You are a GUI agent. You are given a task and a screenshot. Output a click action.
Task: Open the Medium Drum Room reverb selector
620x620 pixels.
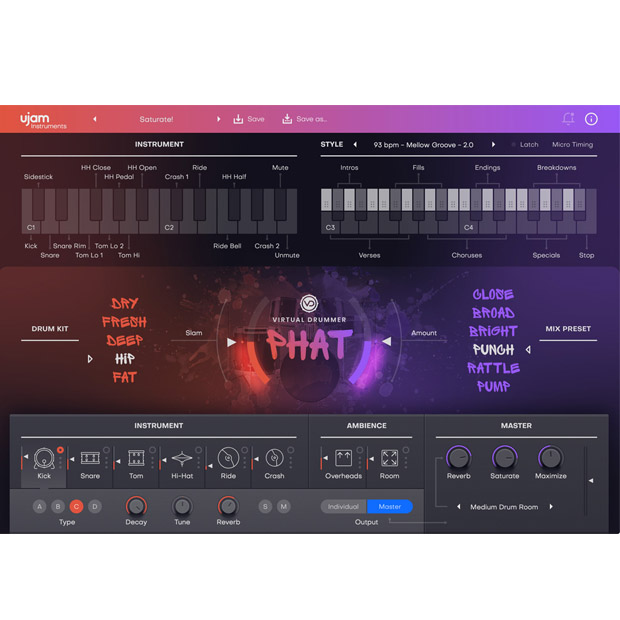point(504,507)
